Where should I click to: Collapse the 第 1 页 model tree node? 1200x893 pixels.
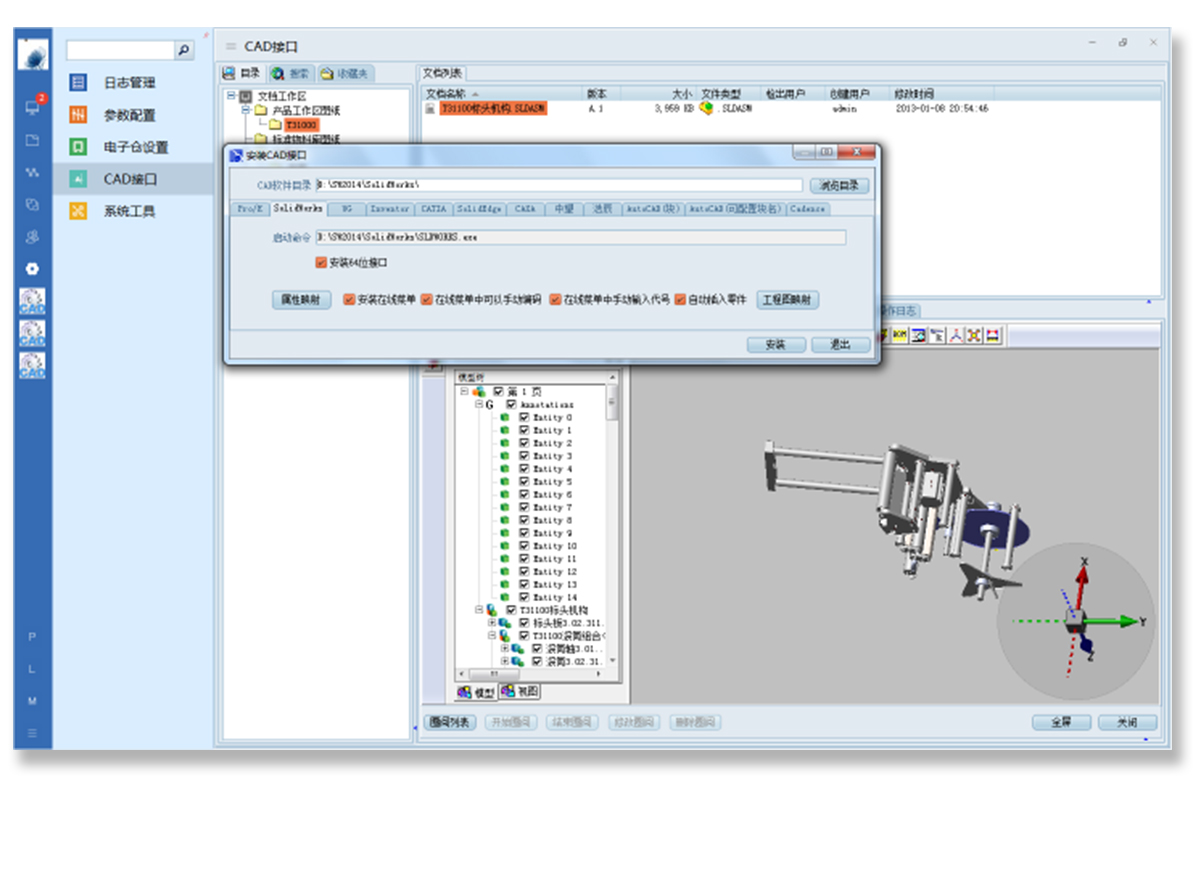coord(464,392)
